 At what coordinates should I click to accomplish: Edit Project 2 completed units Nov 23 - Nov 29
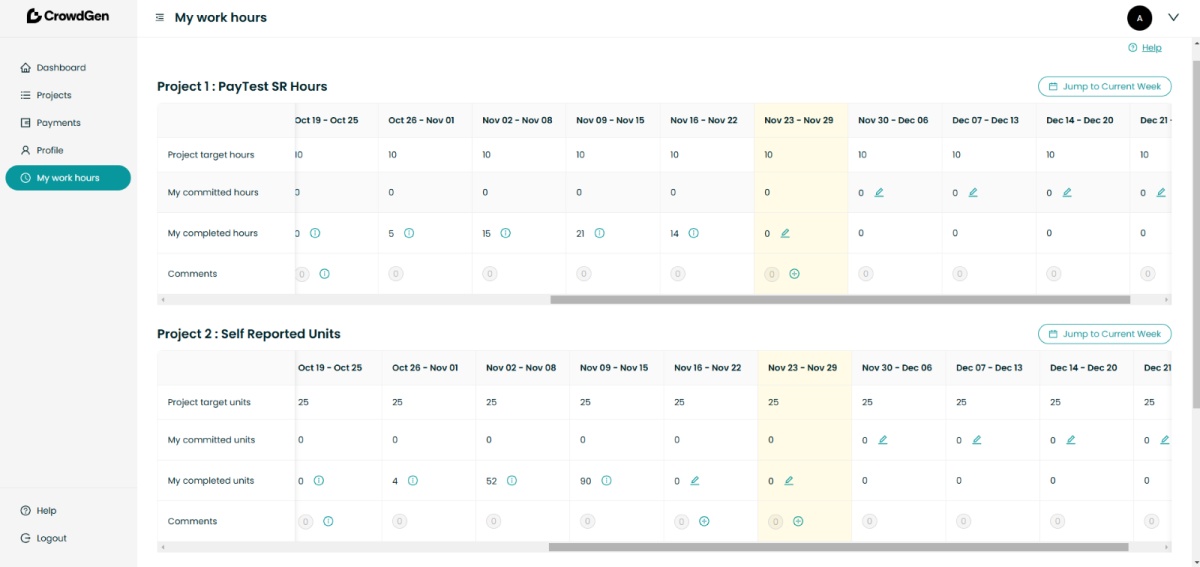coord(789,480)
